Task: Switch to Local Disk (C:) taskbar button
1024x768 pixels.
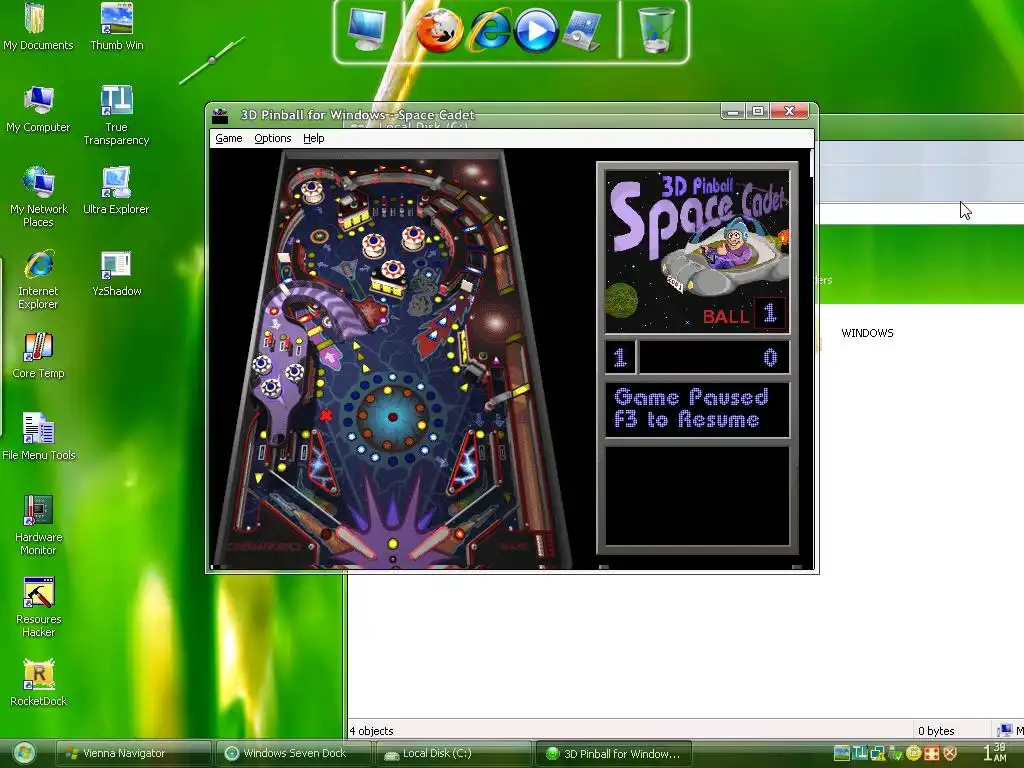Action: [453, 754]
